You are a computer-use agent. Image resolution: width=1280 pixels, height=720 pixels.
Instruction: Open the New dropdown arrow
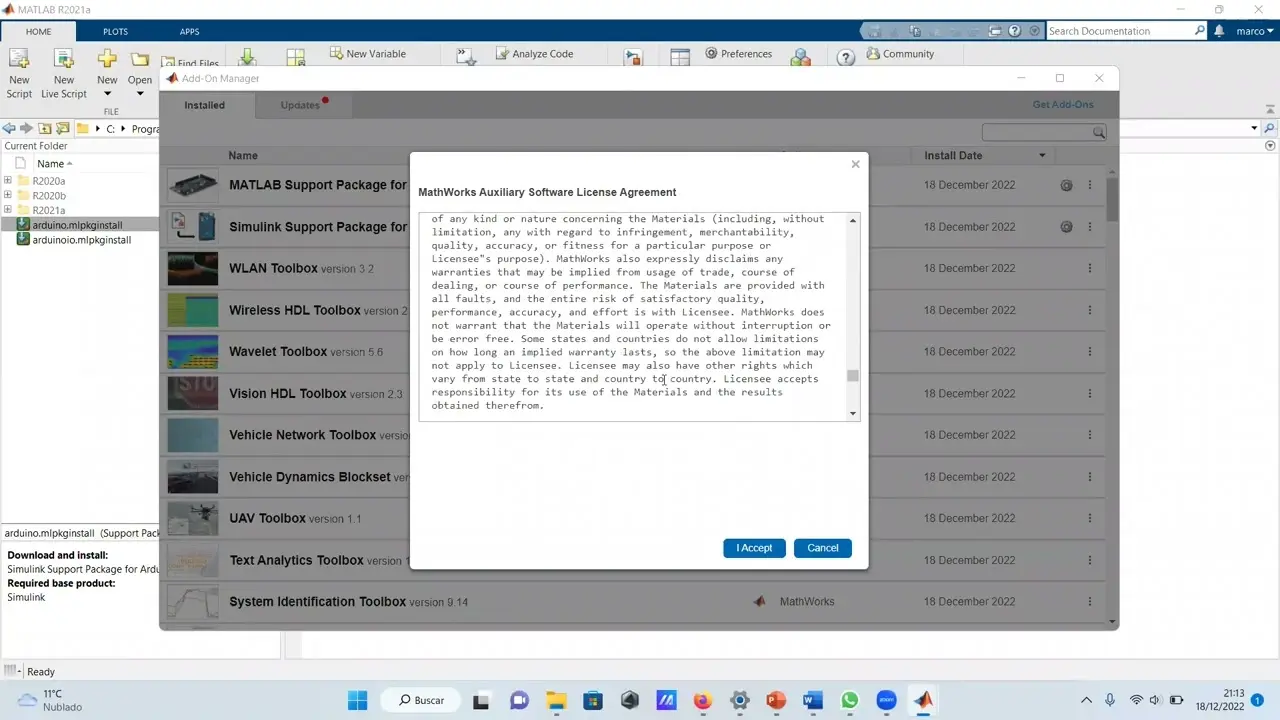107,94
